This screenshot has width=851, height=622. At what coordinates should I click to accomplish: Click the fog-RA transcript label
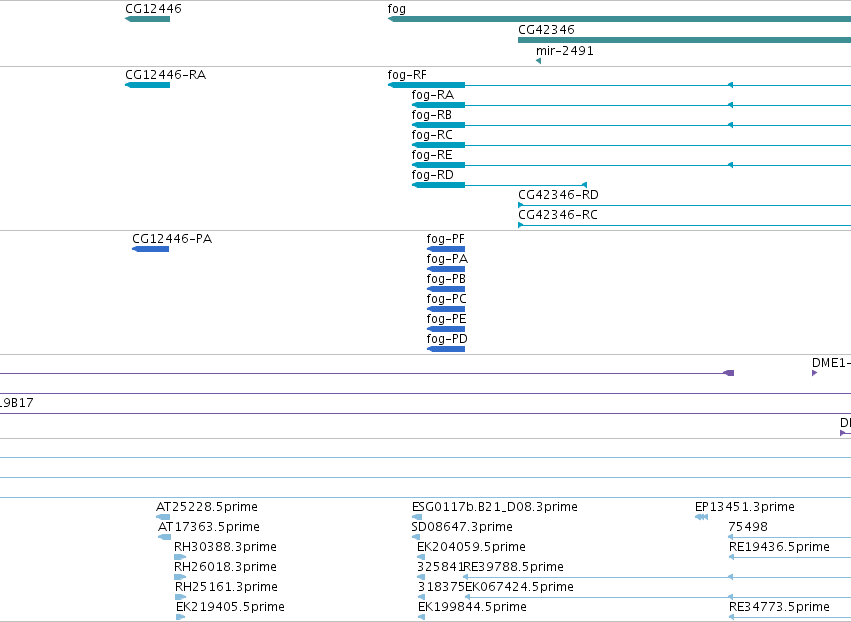(x=433, y=95)
